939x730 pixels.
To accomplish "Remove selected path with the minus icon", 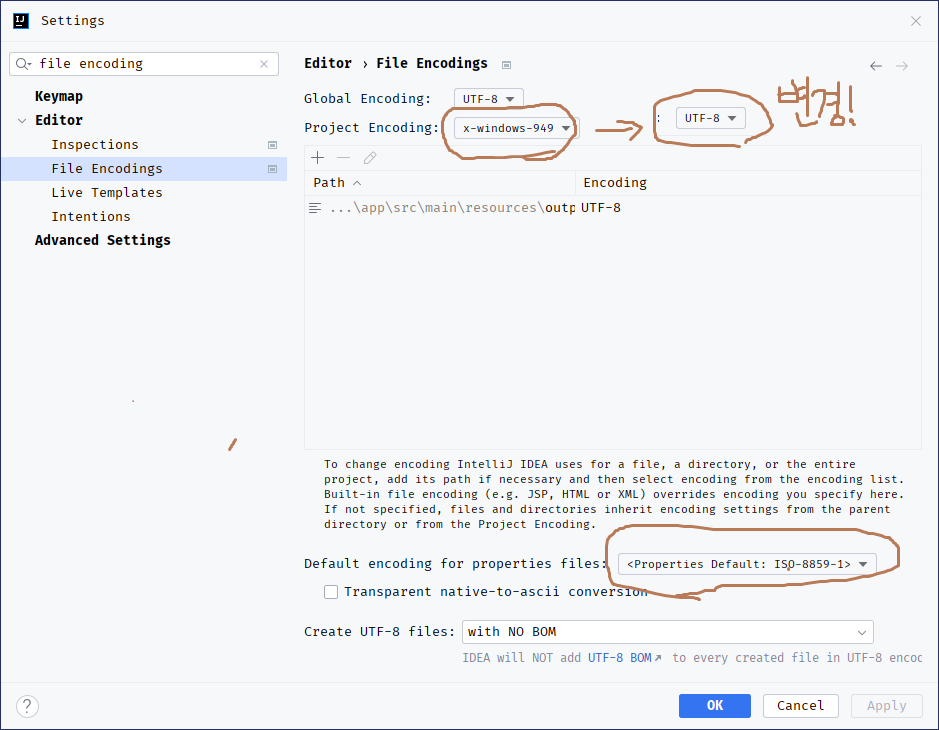I will coord(343,157).
